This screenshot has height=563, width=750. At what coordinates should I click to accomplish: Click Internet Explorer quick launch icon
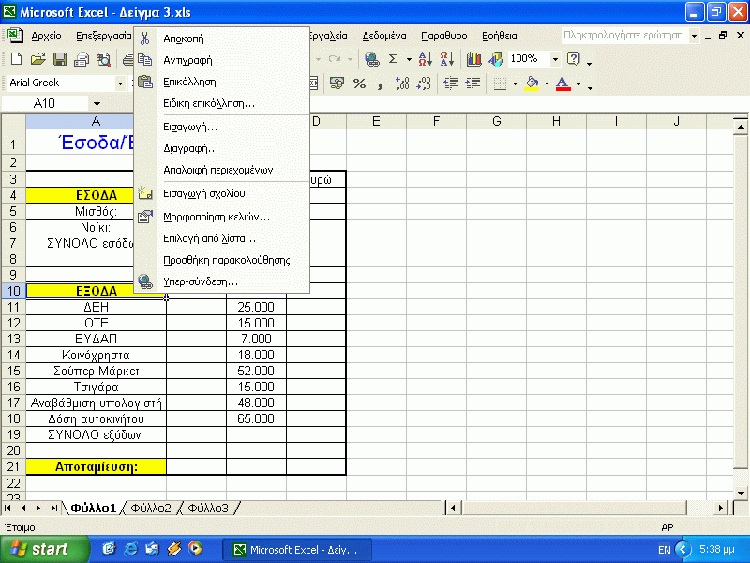(x=131, y=549)
